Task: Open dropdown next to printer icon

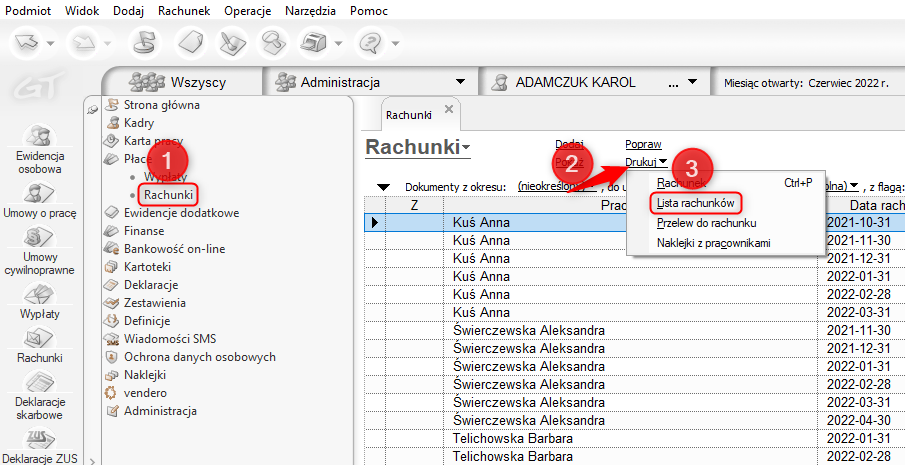Action: click(x=337, y=43)
